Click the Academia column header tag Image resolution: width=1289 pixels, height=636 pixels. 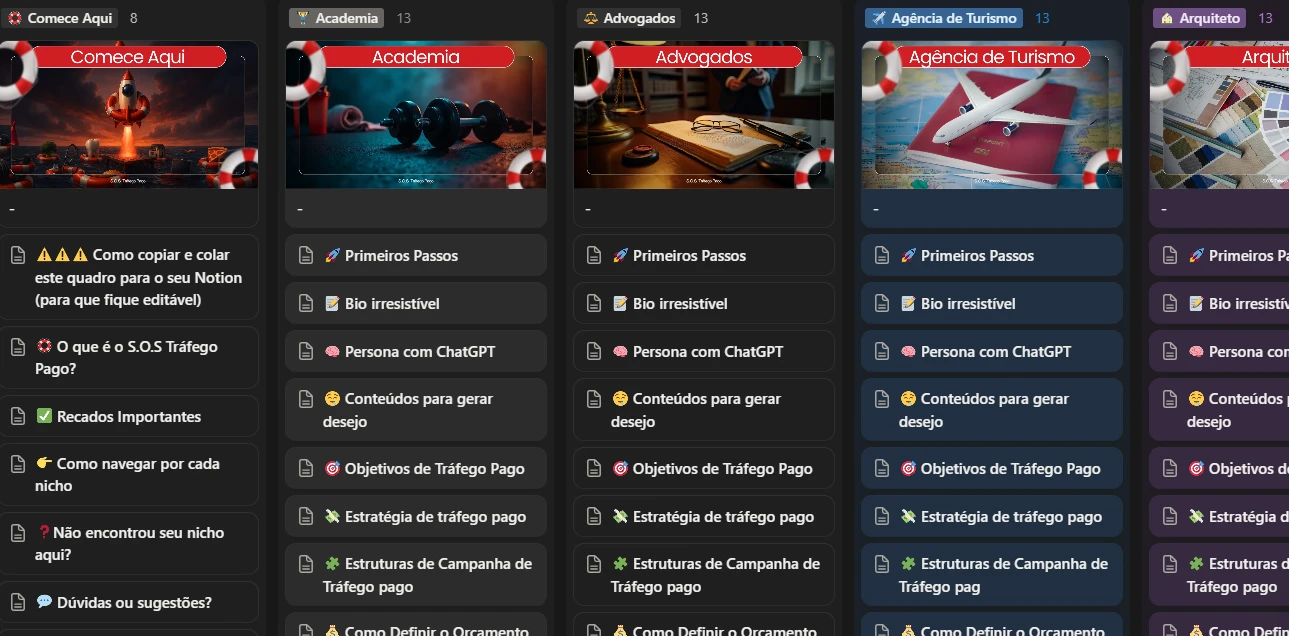click(337, 18)
